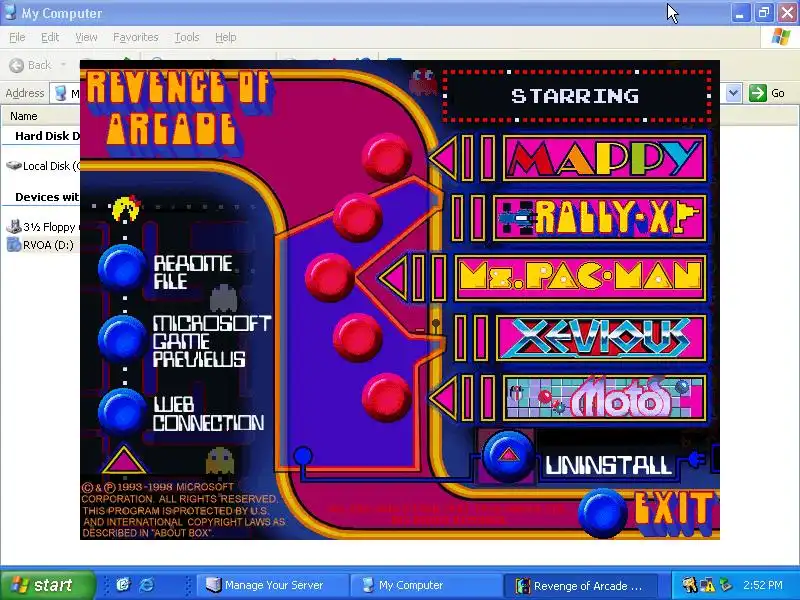Image resolution: width=800 pixels, height=600 pixels.
Task: Click the blue Uninstall button with the triangle
Action: [x=508, y=456]
